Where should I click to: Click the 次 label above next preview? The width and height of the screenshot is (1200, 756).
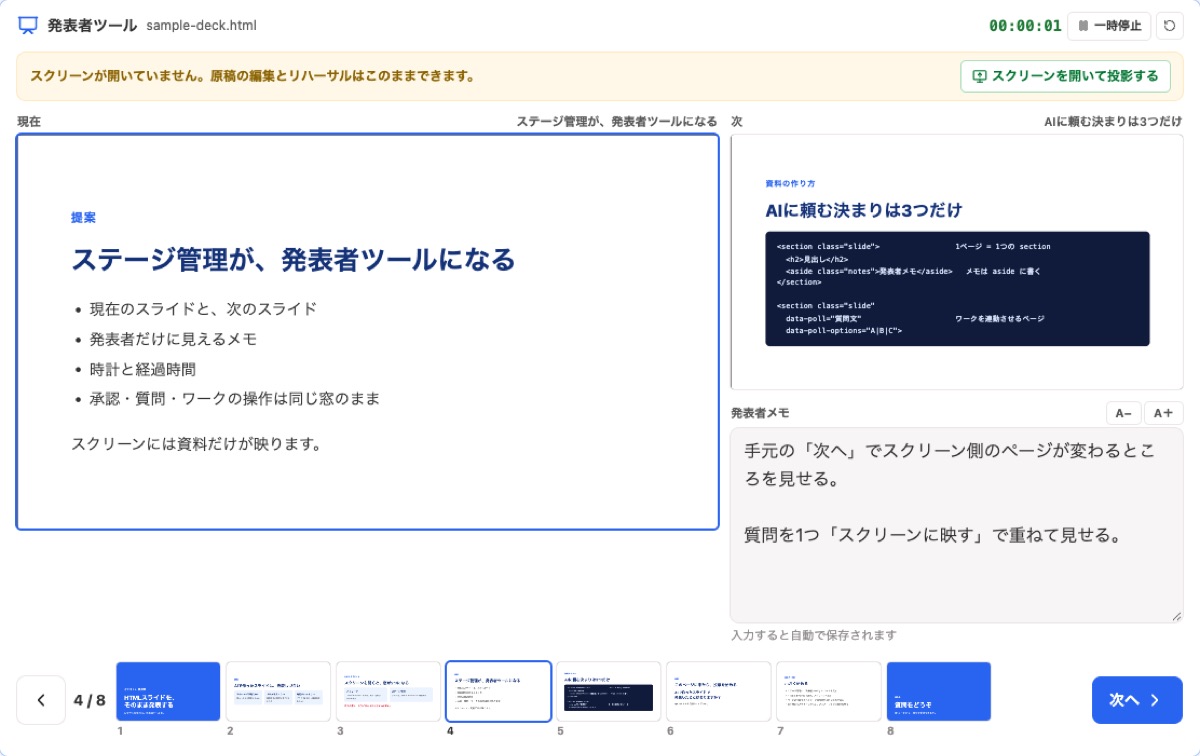click(737, 122)
